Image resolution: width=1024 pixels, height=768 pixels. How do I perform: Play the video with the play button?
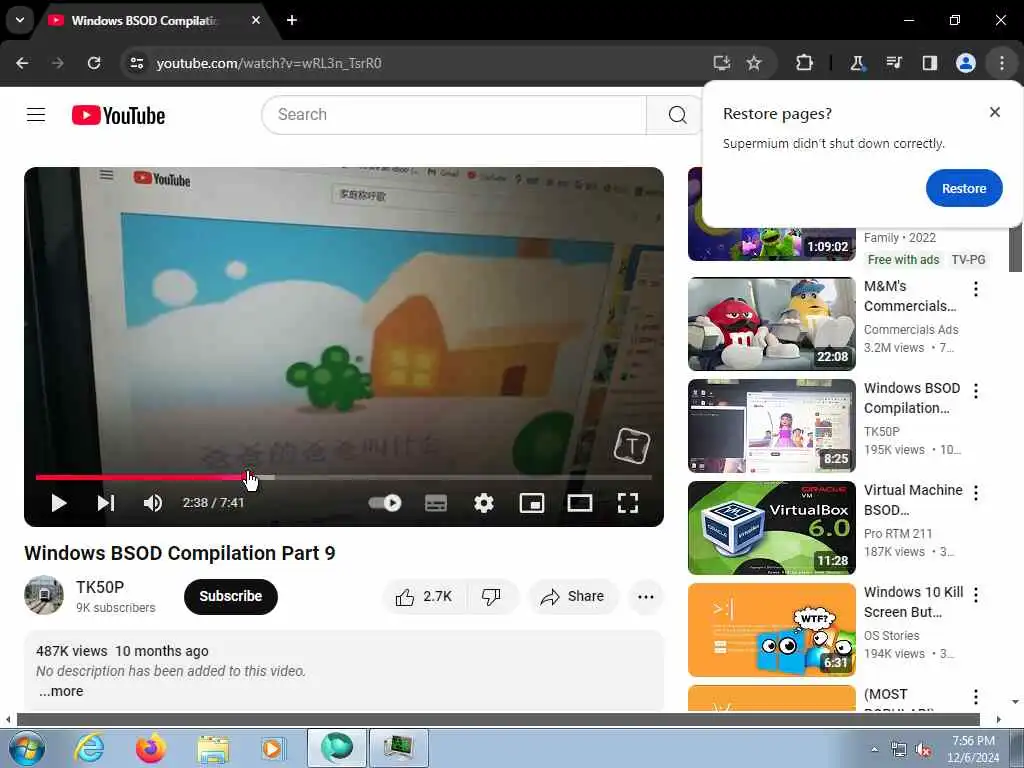(x=59, y=503)
